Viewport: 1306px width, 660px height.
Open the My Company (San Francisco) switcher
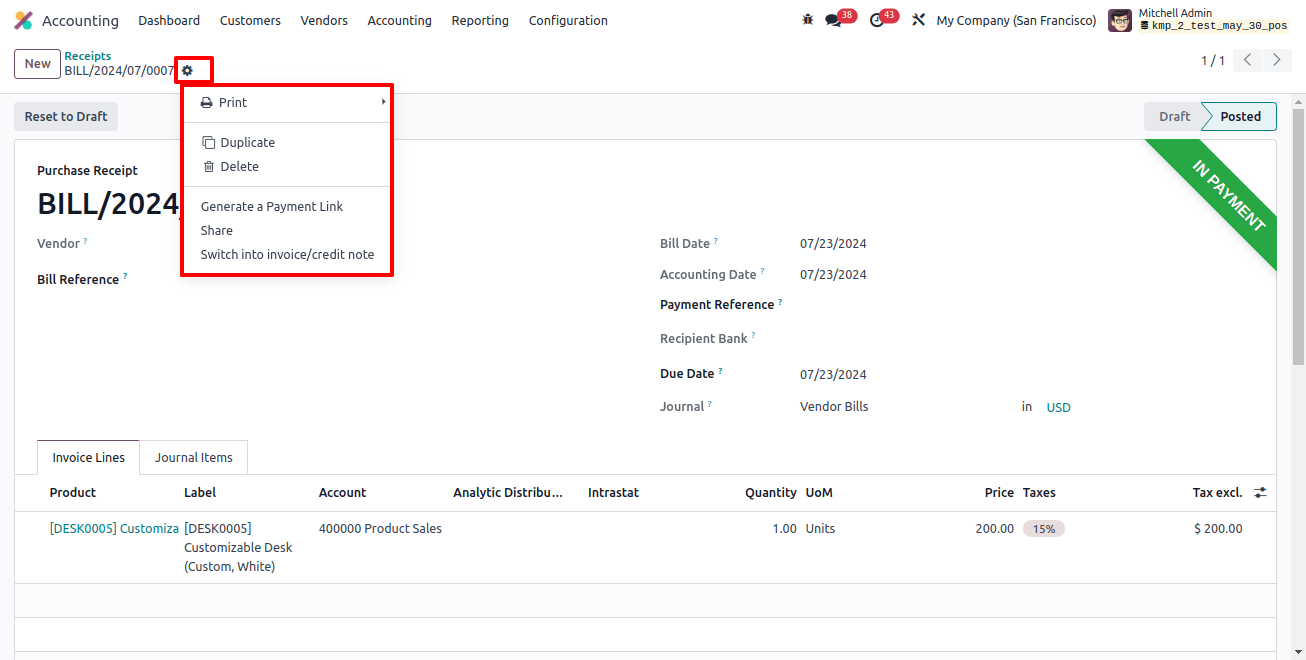point(1016,20)
